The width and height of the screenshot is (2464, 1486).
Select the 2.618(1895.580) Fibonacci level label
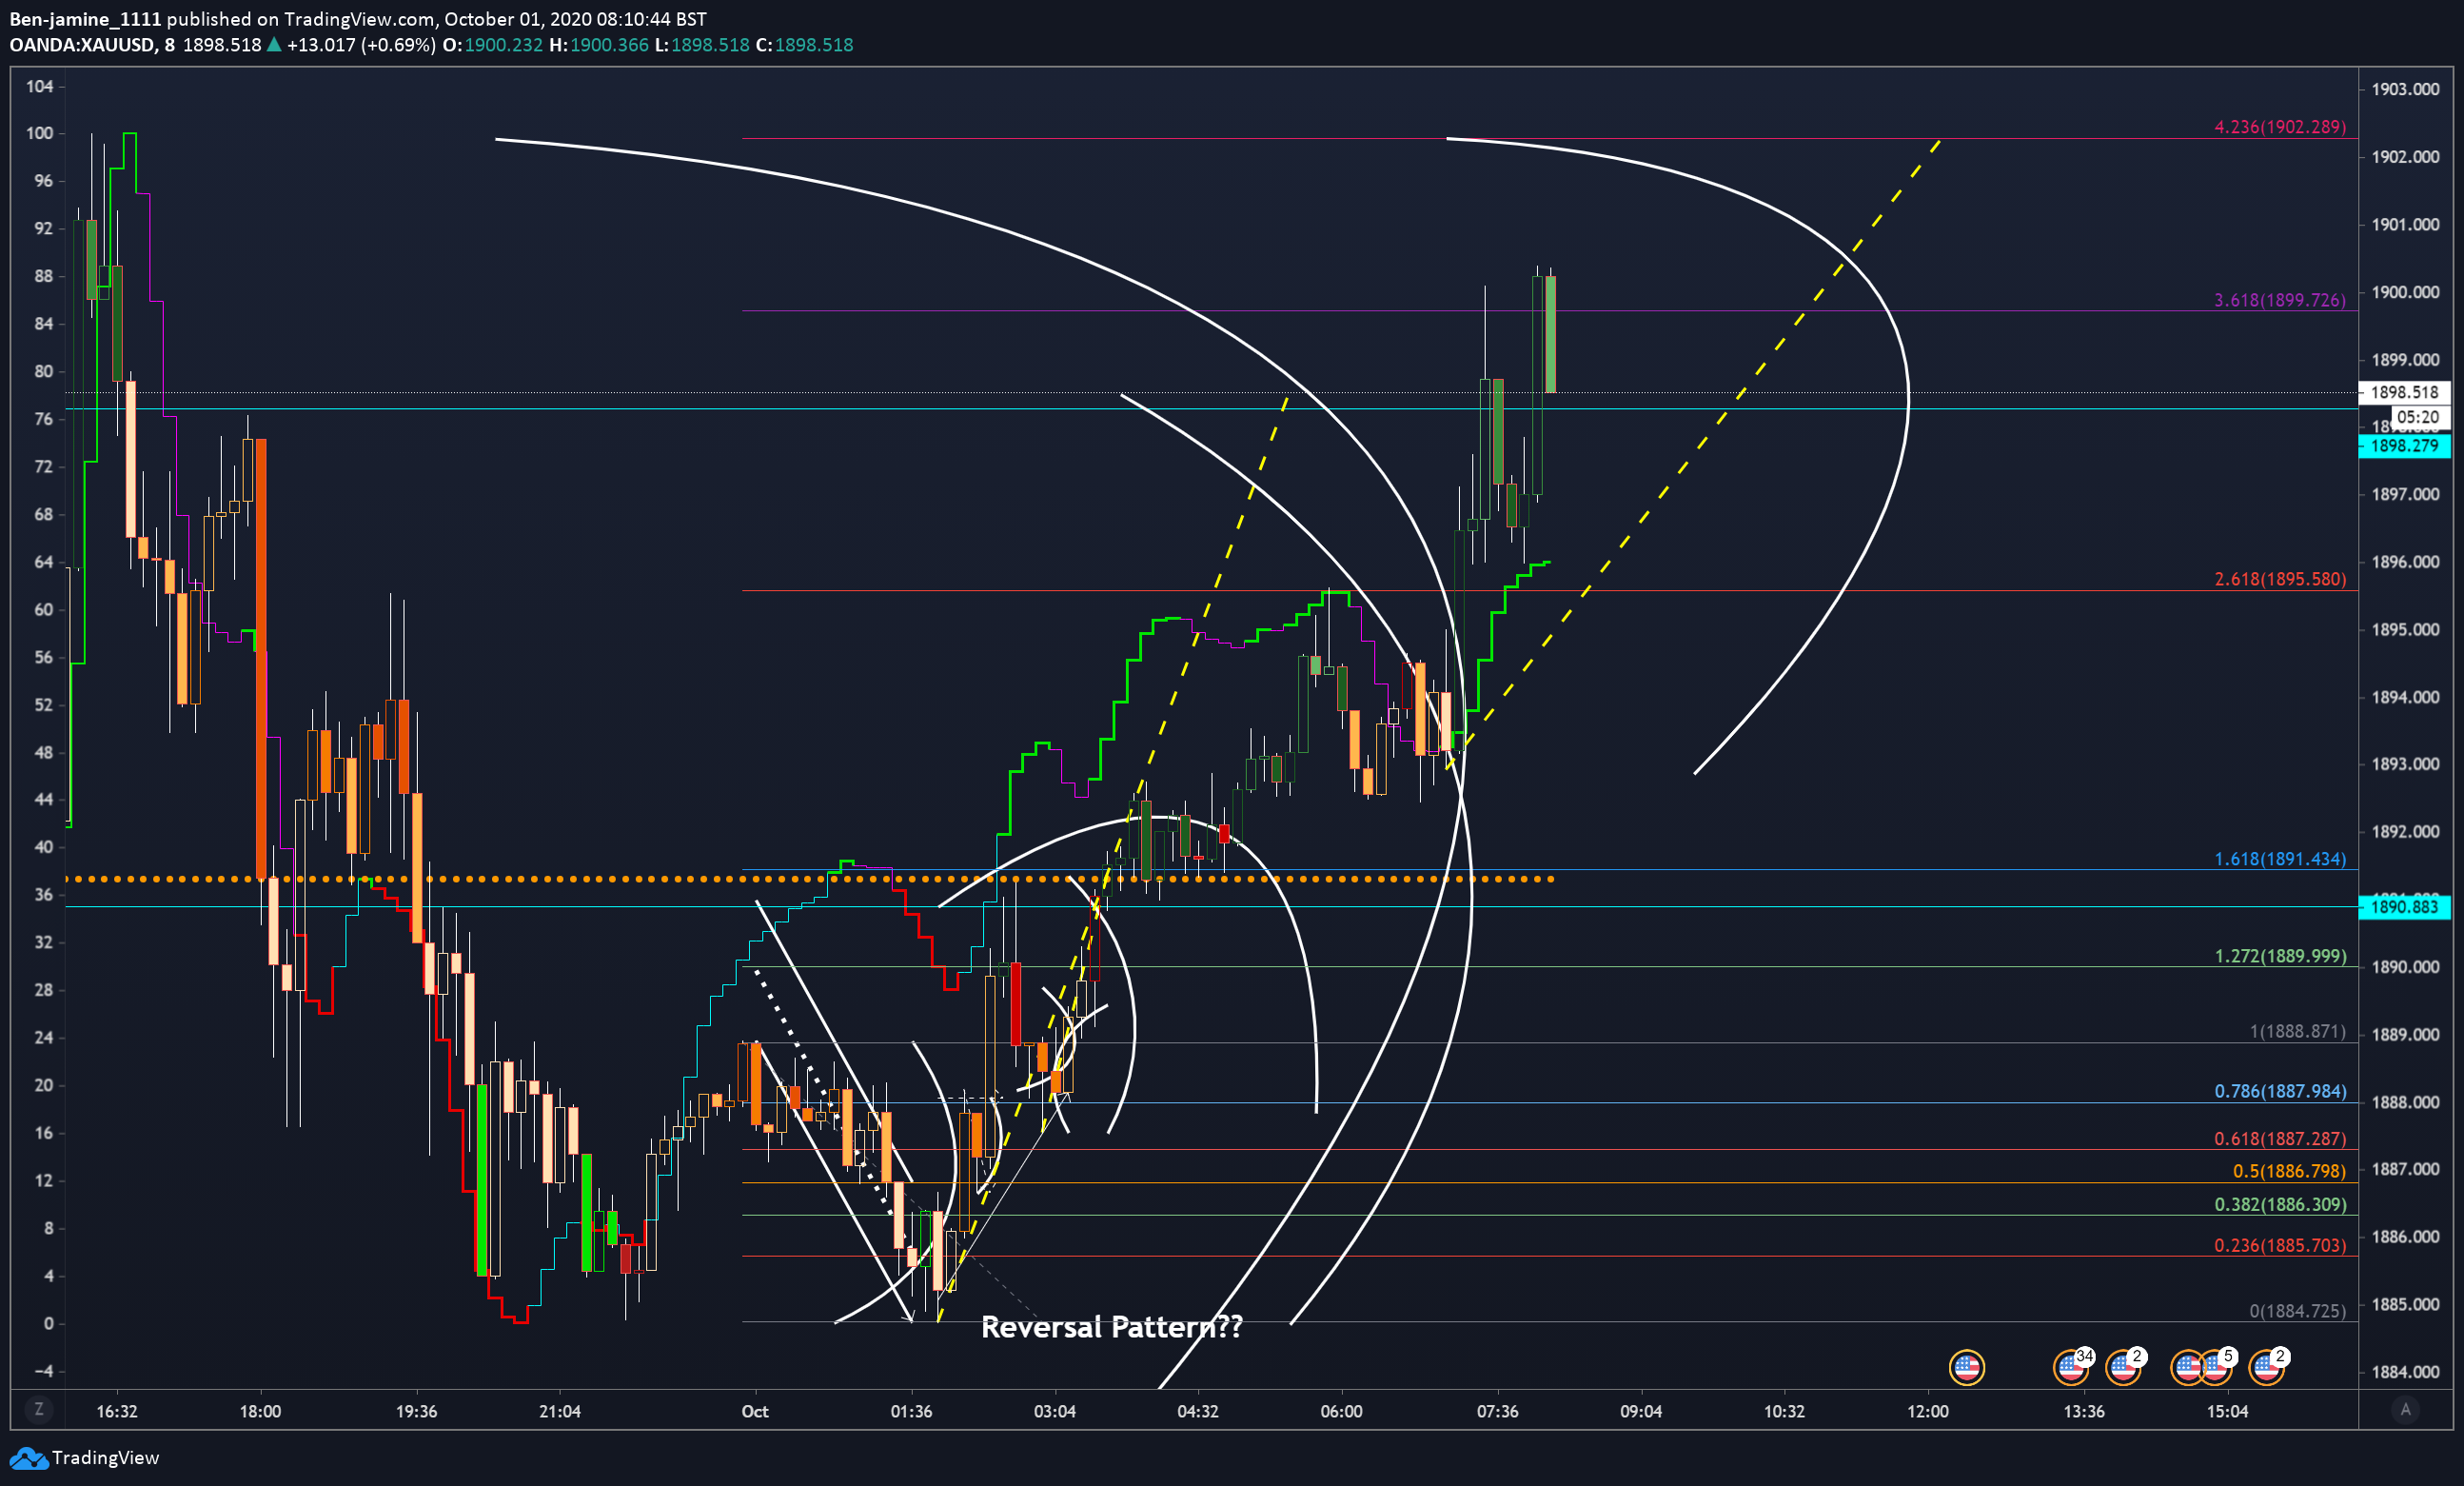2280,579
